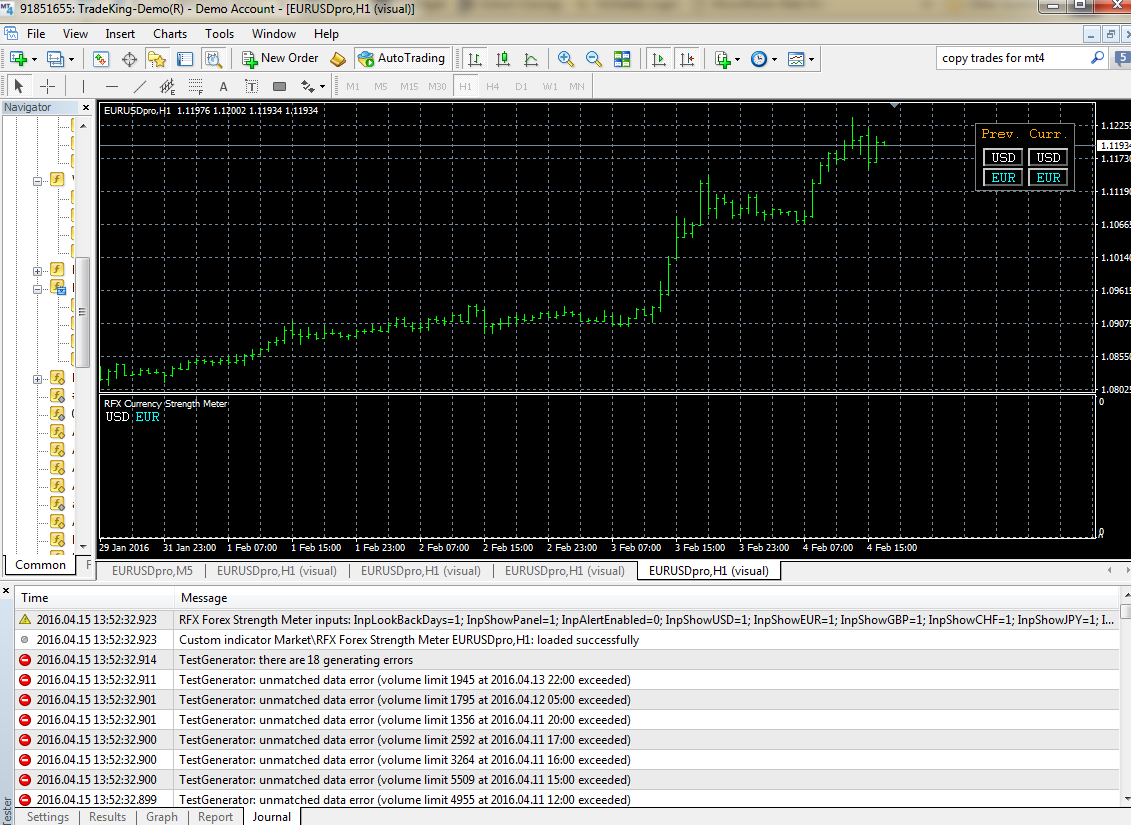Toggle Chart Shift button in toolbar

(x=686, y=59)
